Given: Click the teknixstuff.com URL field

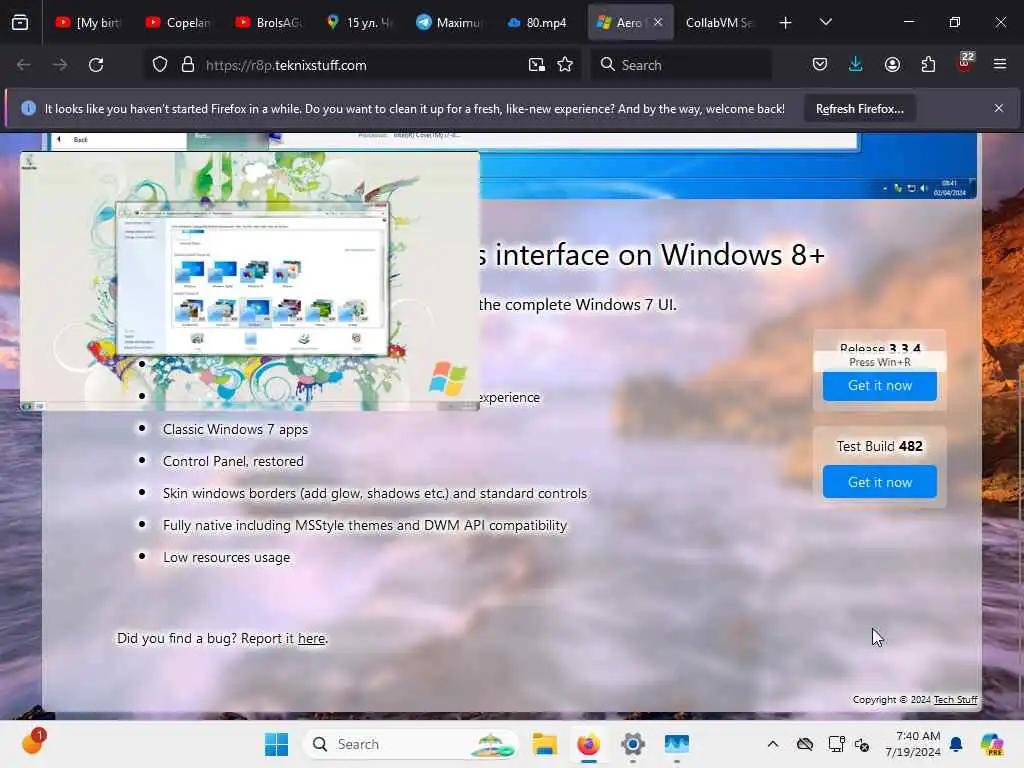Looking at the screenshot, I should (x=362, y=65).
